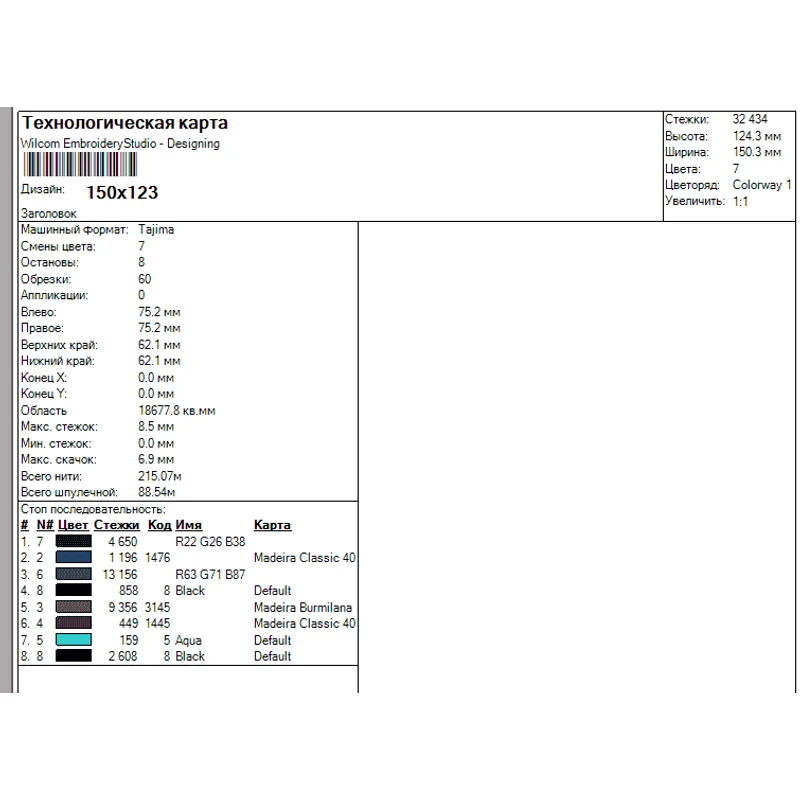Screen dimensions: 800x800
Task: Select the stitch count "9 356"
Action: click(123, 607)
